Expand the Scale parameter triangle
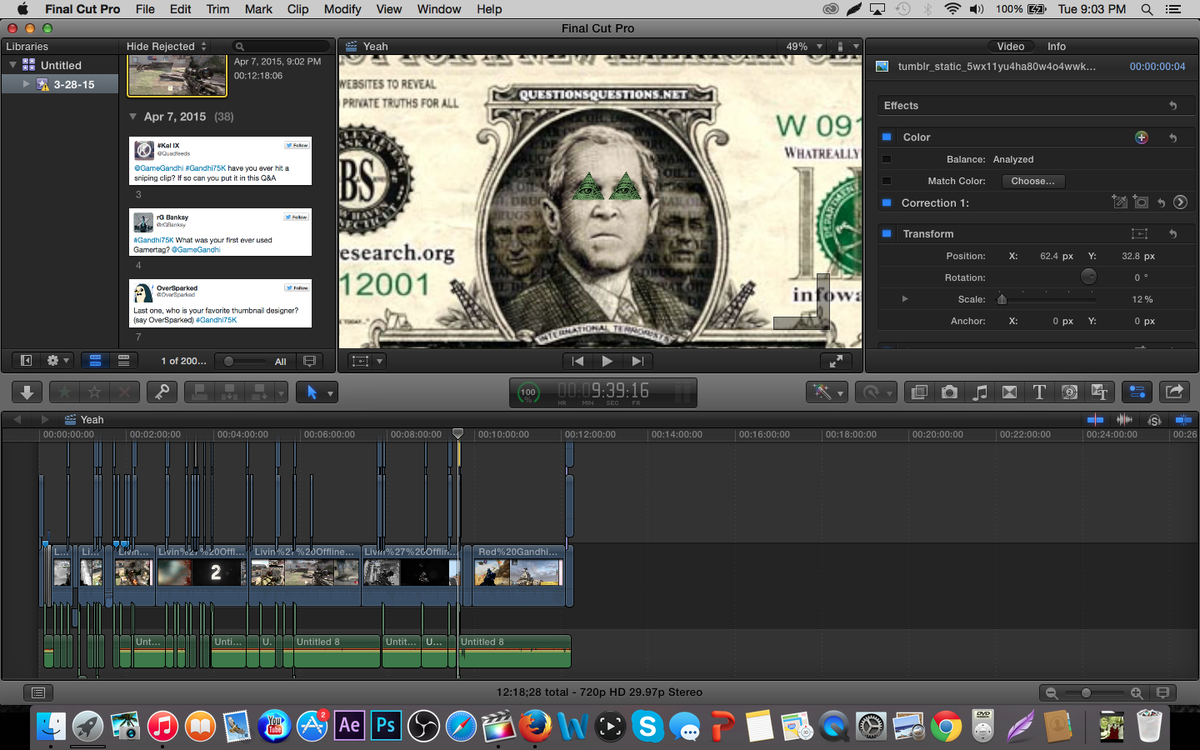Viewport: 1200px width, 750px height. click(x=905, y=299)
